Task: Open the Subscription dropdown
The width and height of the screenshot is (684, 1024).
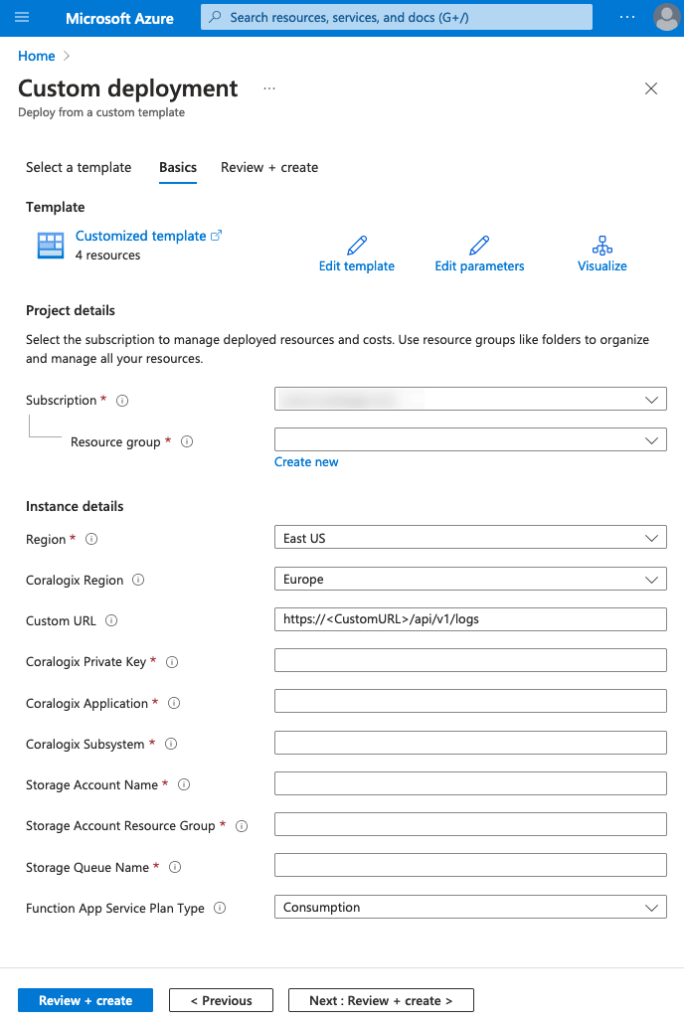Action: (x=470, y=399)
